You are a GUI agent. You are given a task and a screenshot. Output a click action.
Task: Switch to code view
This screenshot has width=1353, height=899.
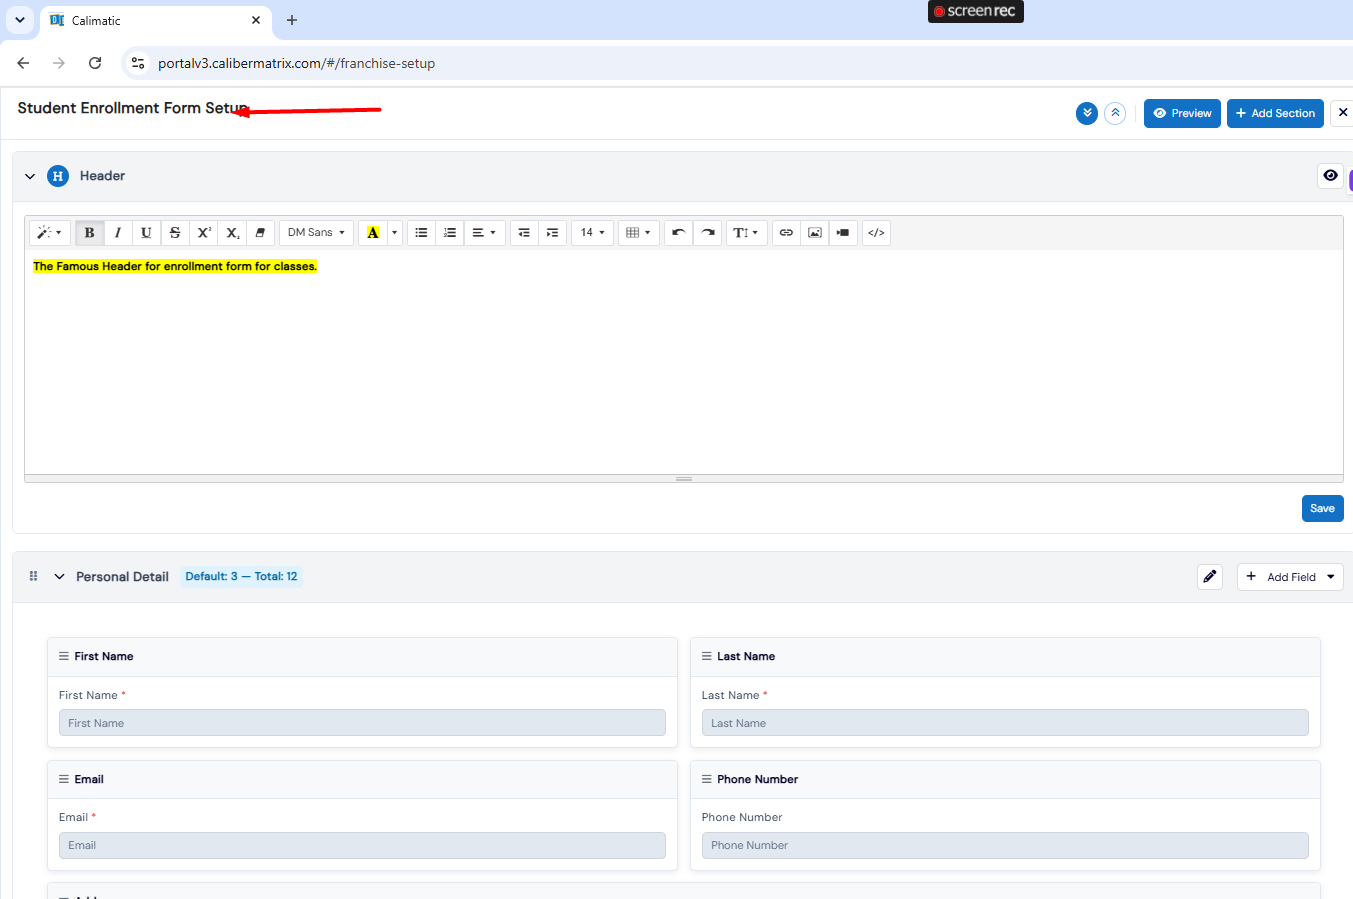(x=876, y=233)
